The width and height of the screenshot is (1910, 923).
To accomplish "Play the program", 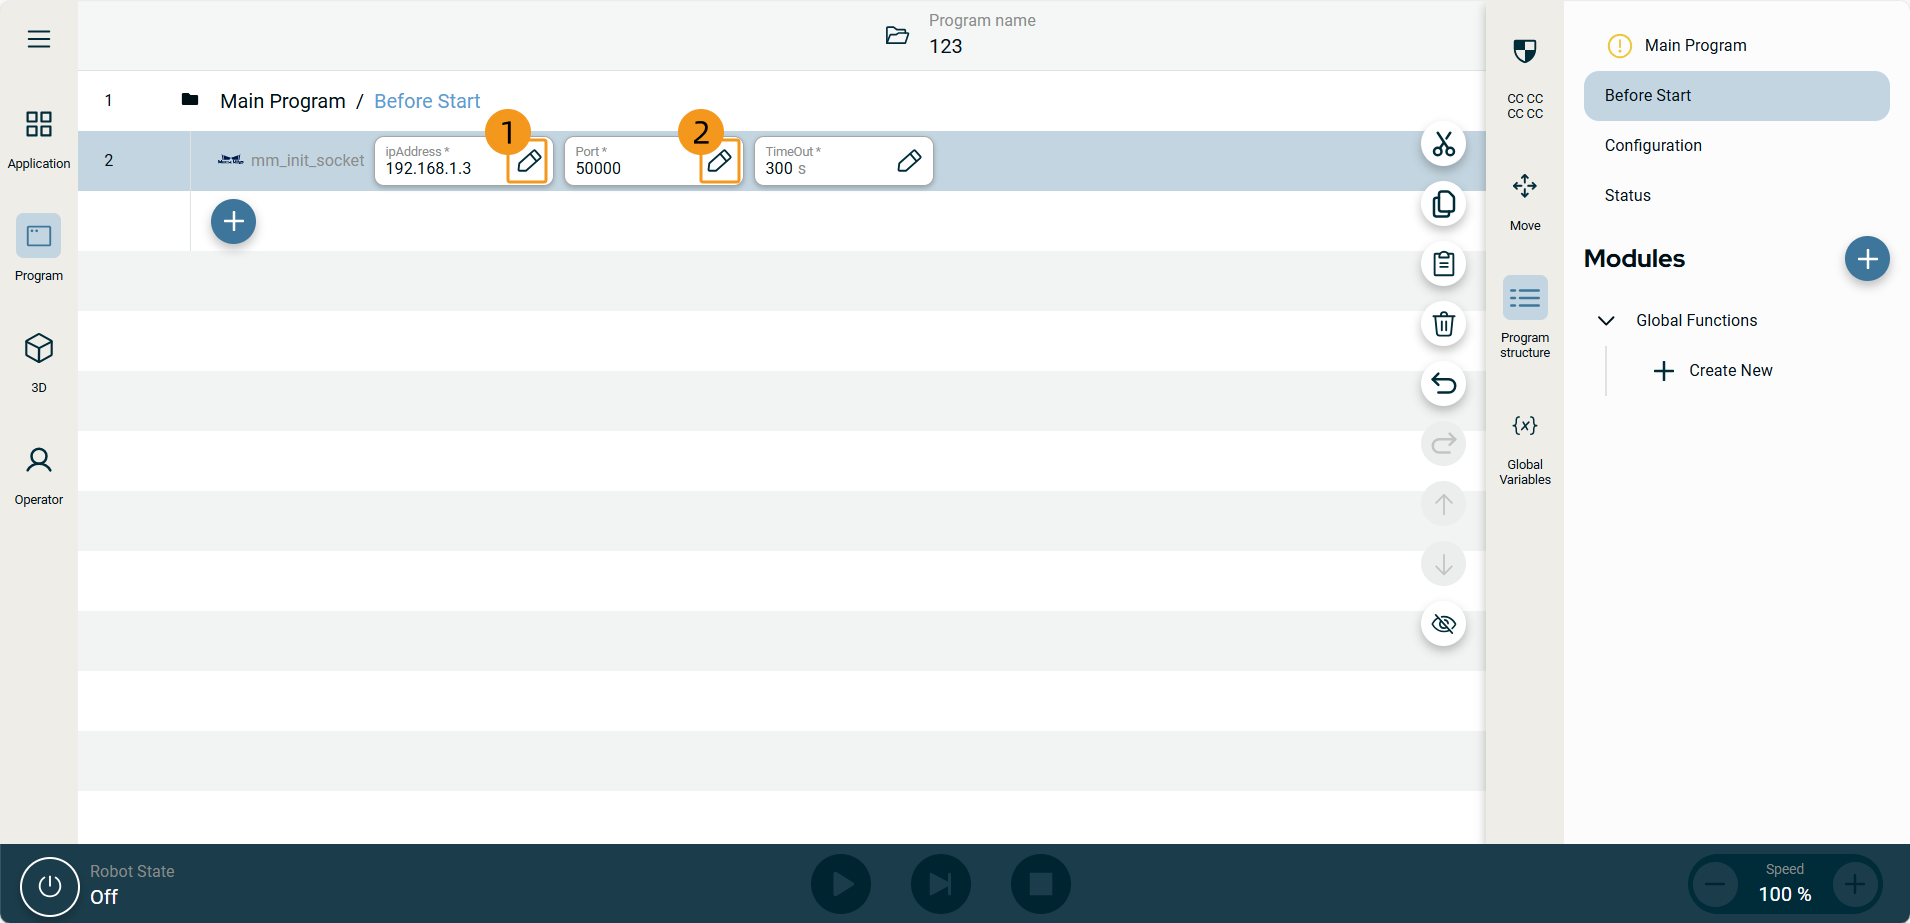I will (x=841, y=884).
